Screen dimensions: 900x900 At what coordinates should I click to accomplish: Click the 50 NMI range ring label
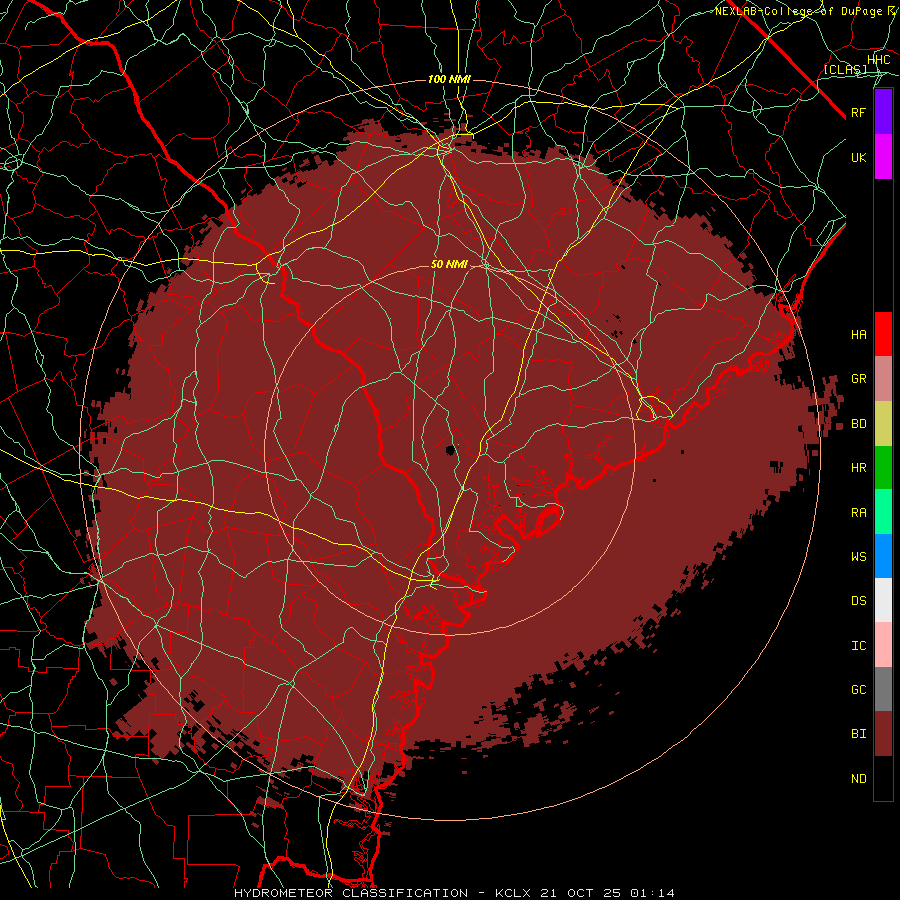[449, 264]
